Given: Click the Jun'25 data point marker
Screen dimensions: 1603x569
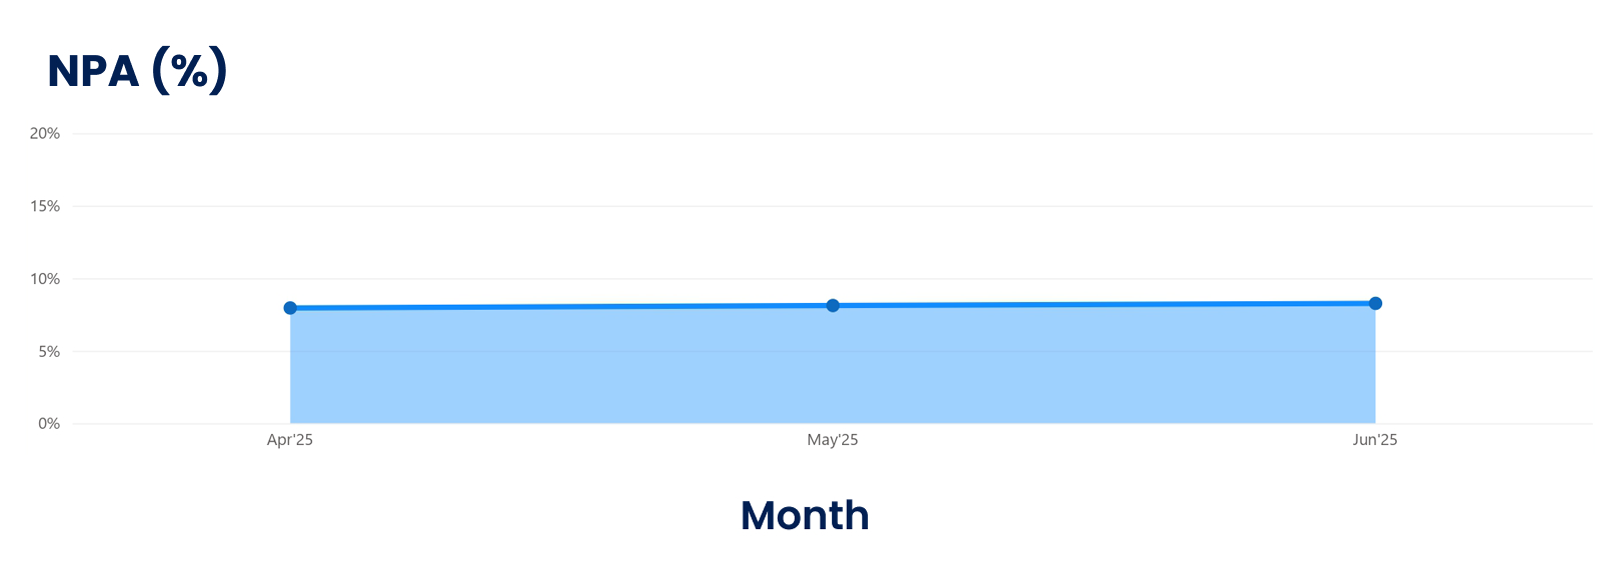Looking at the screenshot, I should (1375, 303).
